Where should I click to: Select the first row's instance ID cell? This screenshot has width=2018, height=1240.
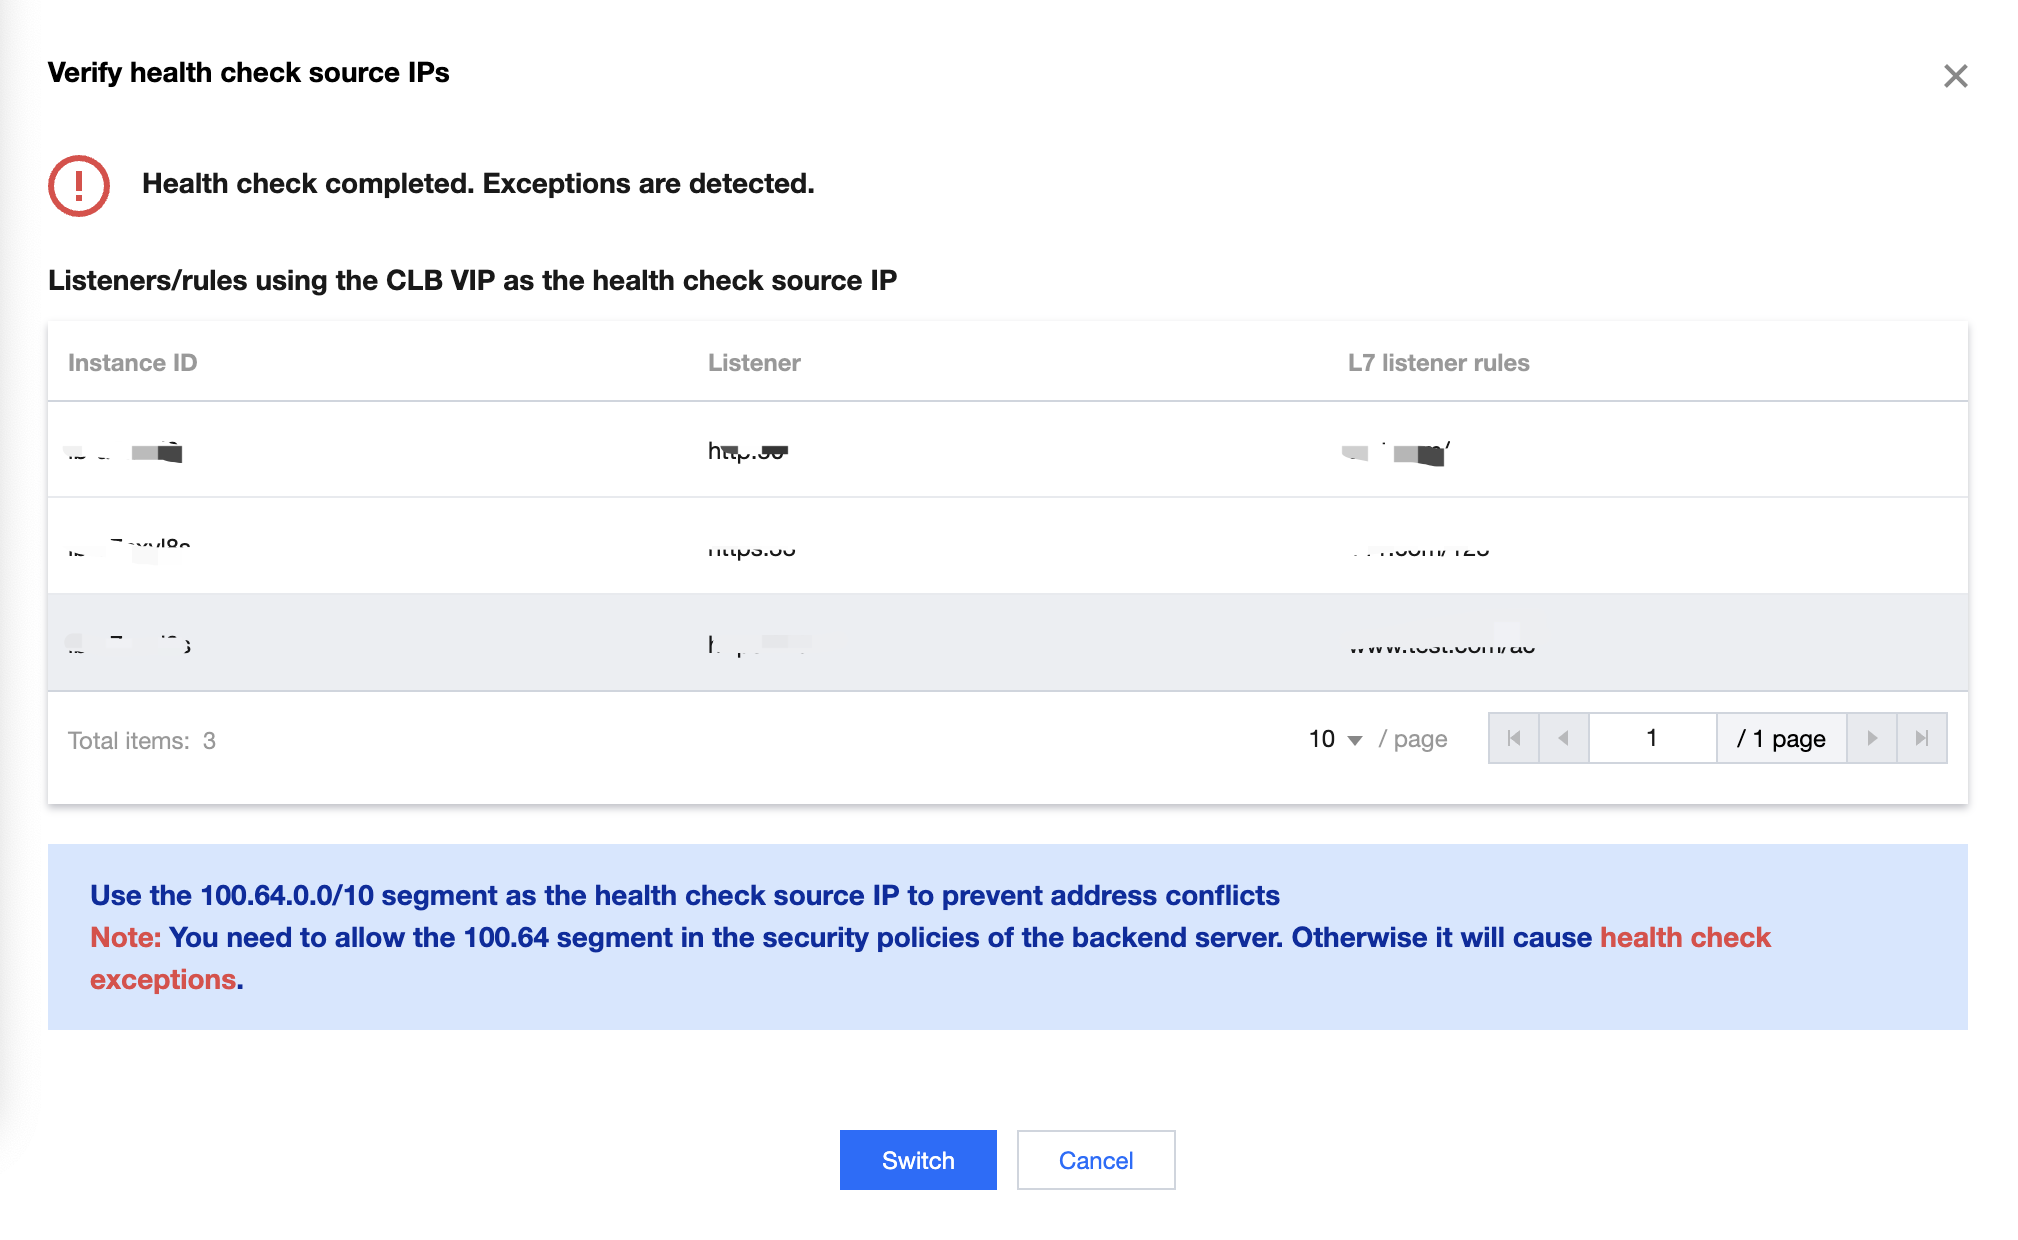125,452
